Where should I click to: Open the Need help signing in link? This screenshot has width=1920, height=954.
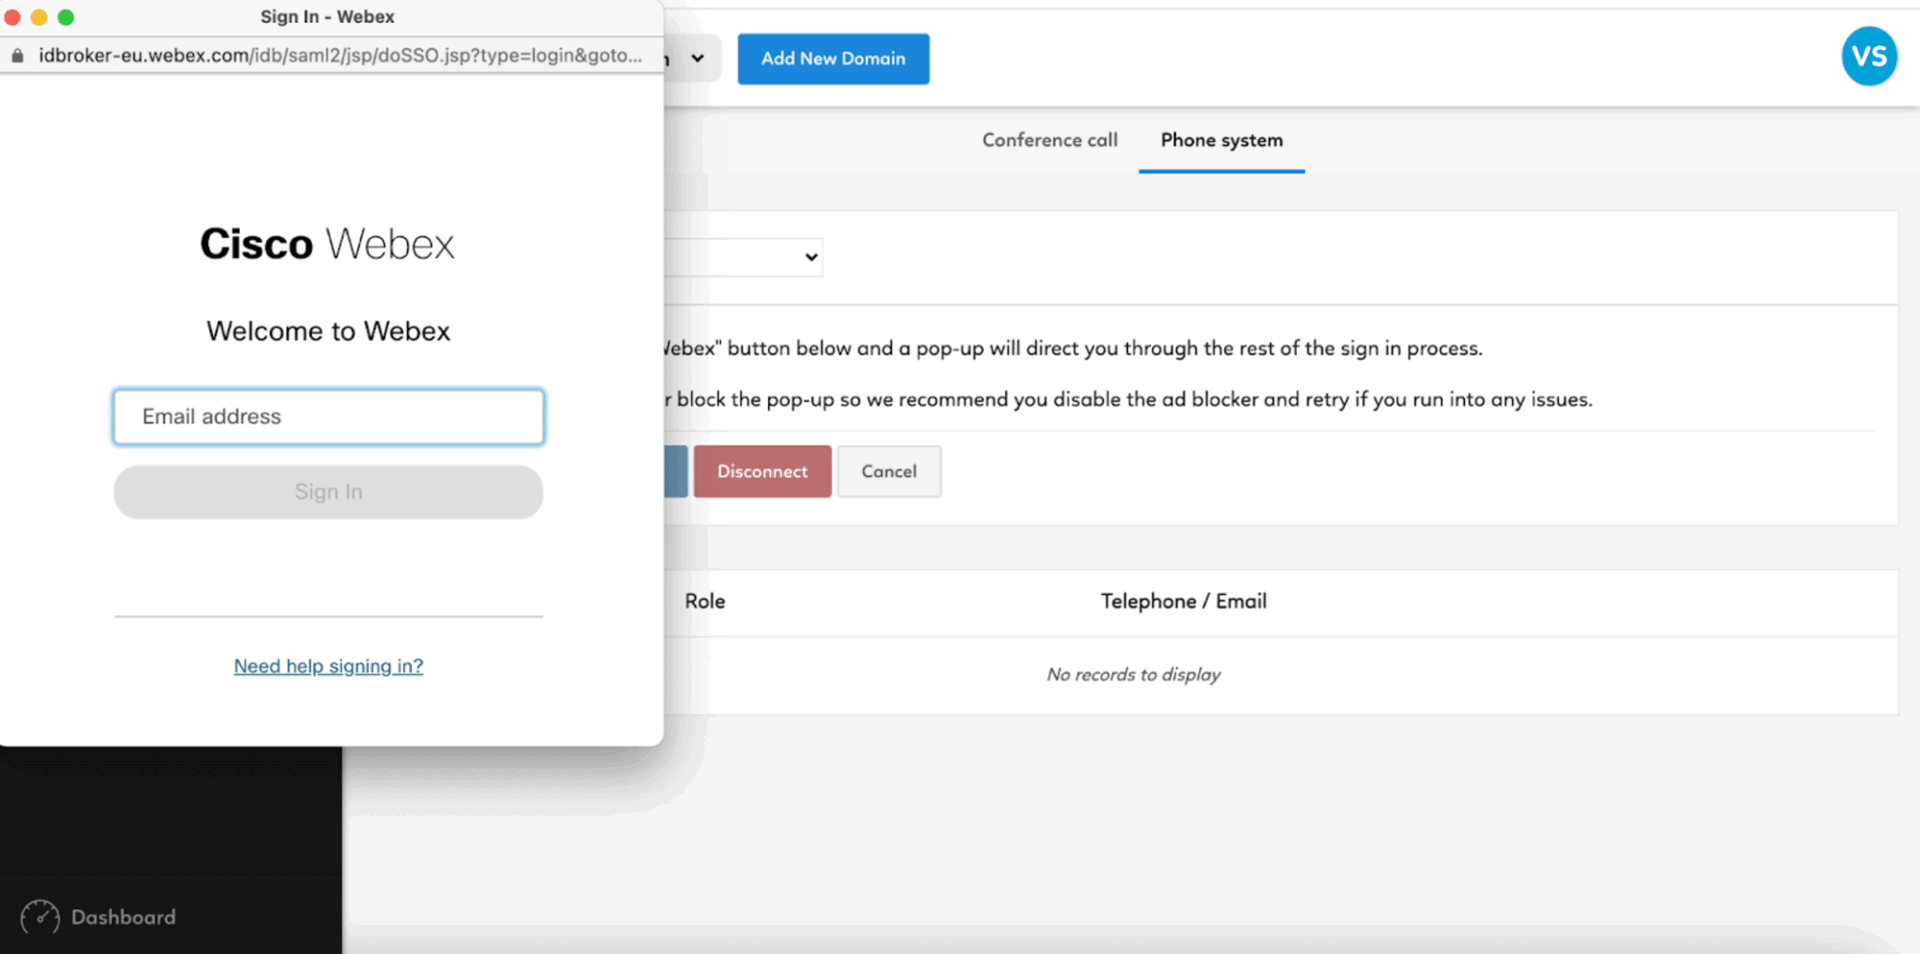tap(328, 666)
